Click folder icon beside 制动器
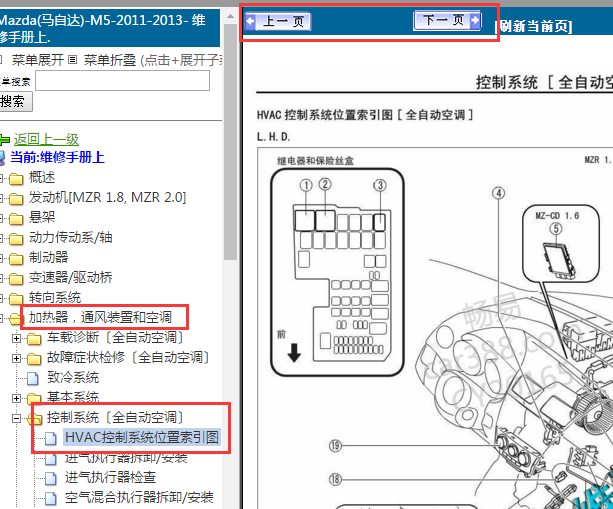This screenshot has width=613, height=509. coord(16,259)
